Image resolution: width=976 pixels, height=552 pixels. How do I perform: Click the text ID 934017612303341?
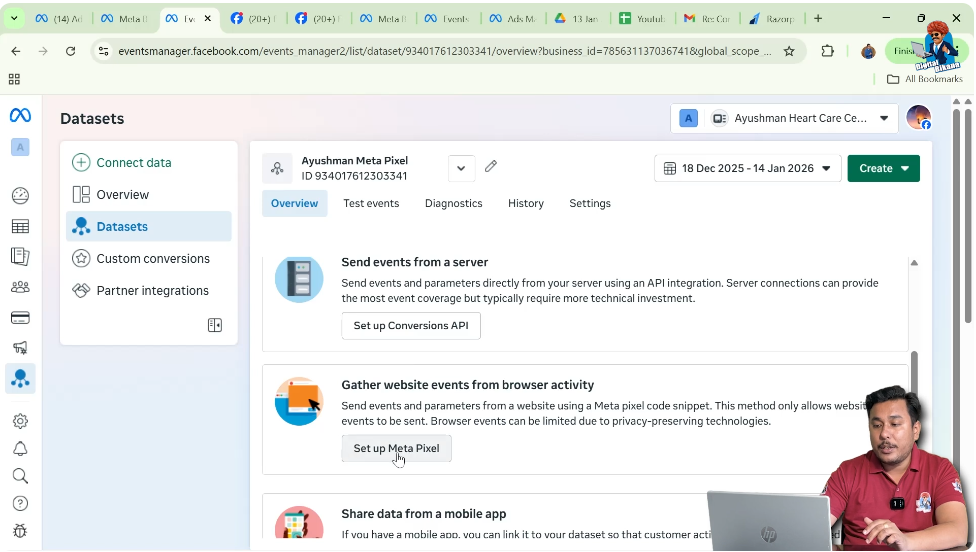354,176
